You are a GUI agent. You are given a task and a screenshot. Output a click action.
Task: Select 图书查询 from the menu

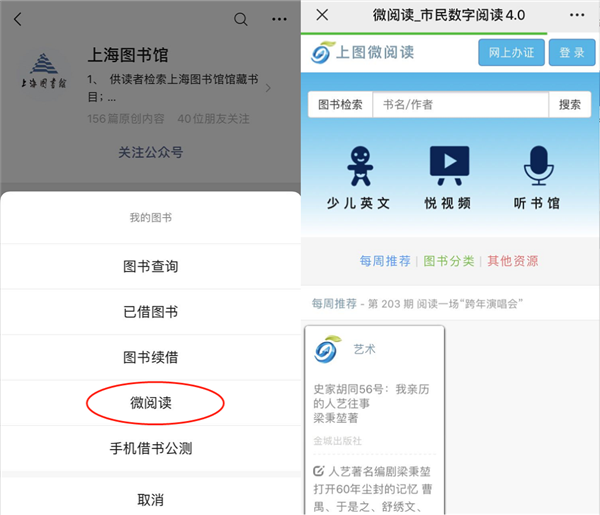tap(150, 266)
